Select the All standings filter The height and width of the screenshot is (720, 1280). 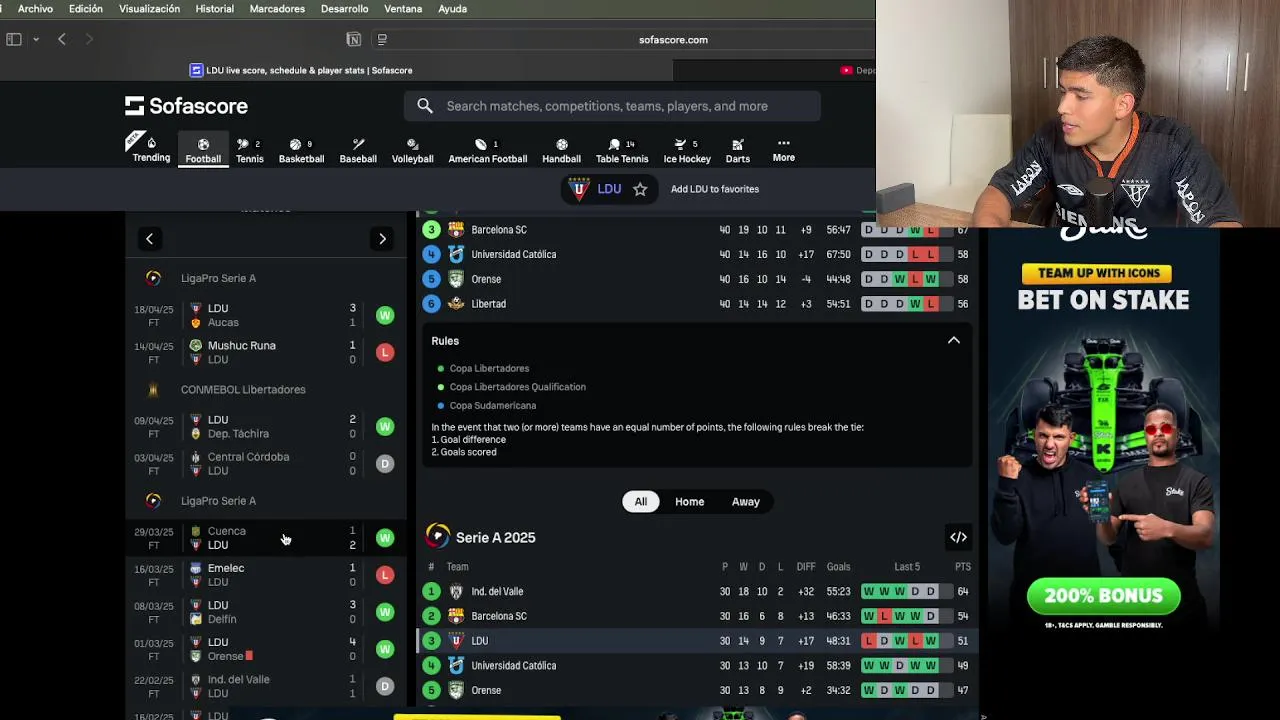point(640,502)
